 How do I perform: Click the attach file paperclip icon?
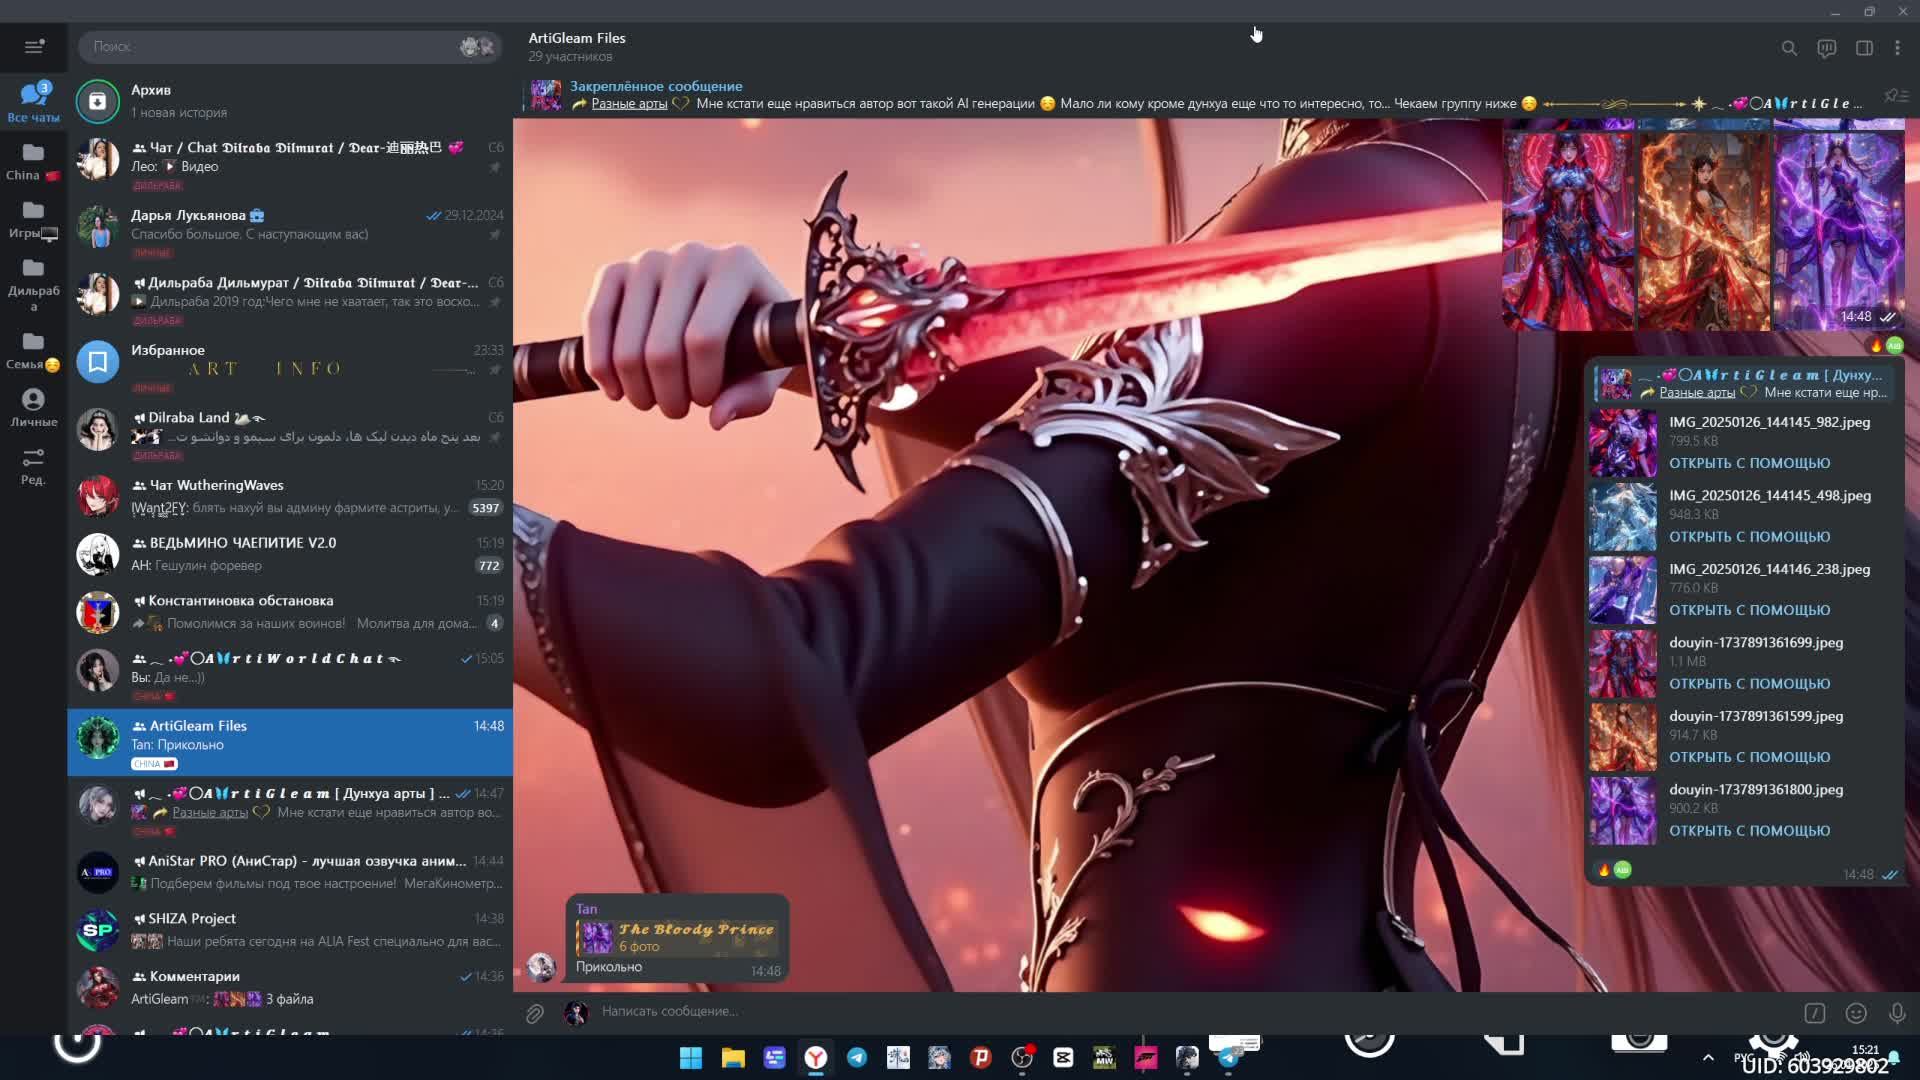535,1013
